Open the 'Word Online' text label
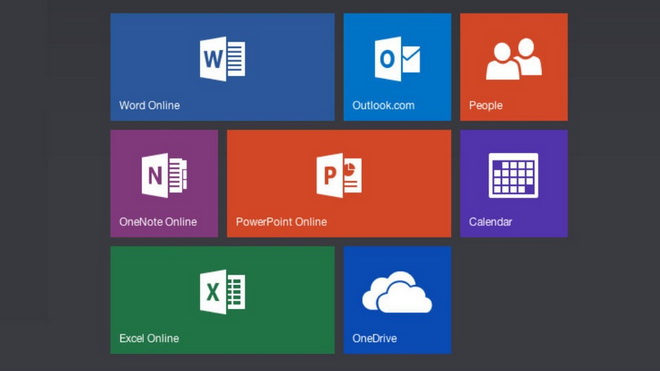The image size is (660, 371). [149, 105]
